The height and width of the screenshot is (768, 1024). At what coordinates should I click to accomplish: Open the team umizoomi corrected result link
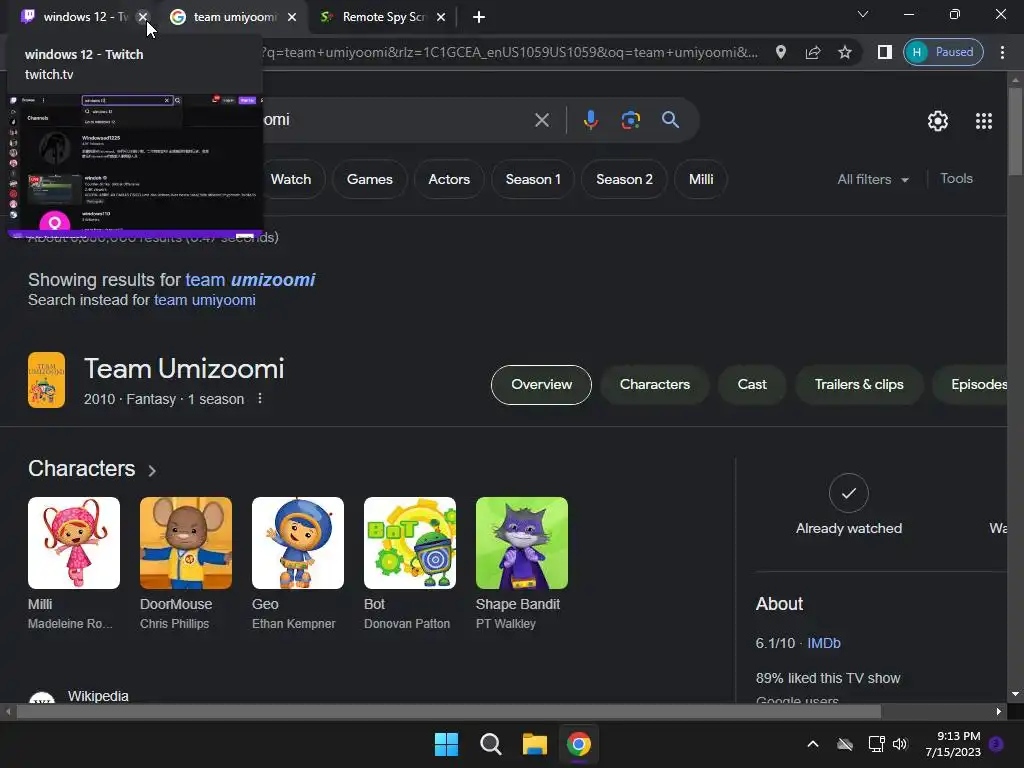point(250,280)
